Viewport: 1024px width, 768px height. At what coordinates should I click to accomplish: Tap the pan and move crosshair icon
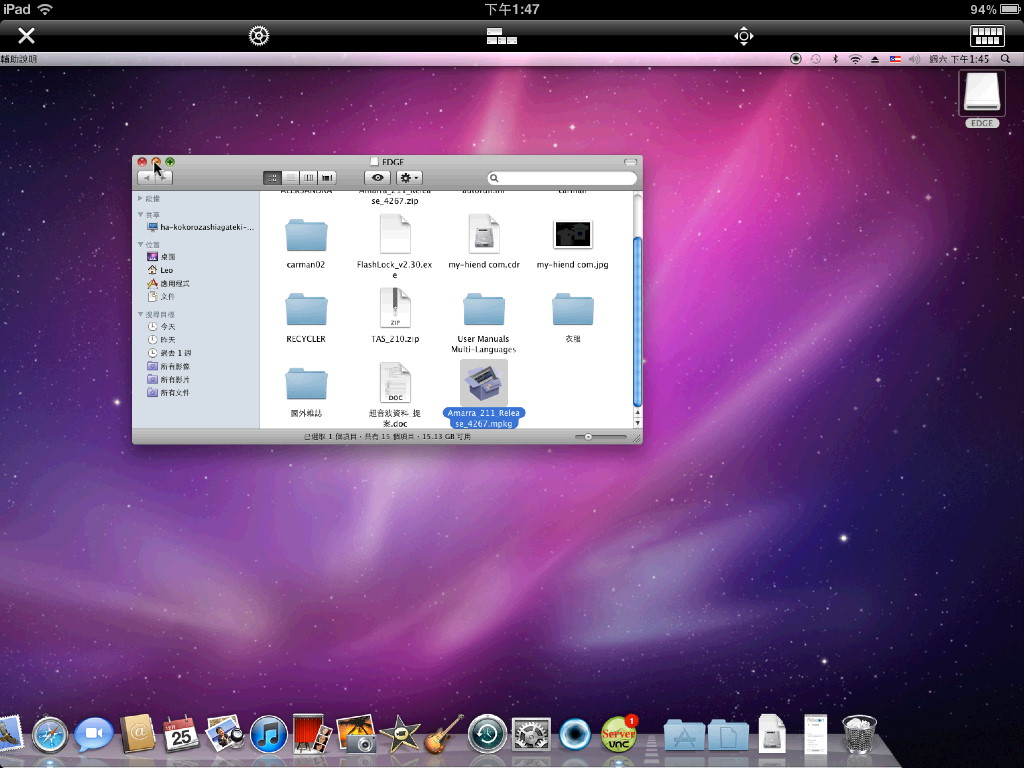click(x=744, y=36)
